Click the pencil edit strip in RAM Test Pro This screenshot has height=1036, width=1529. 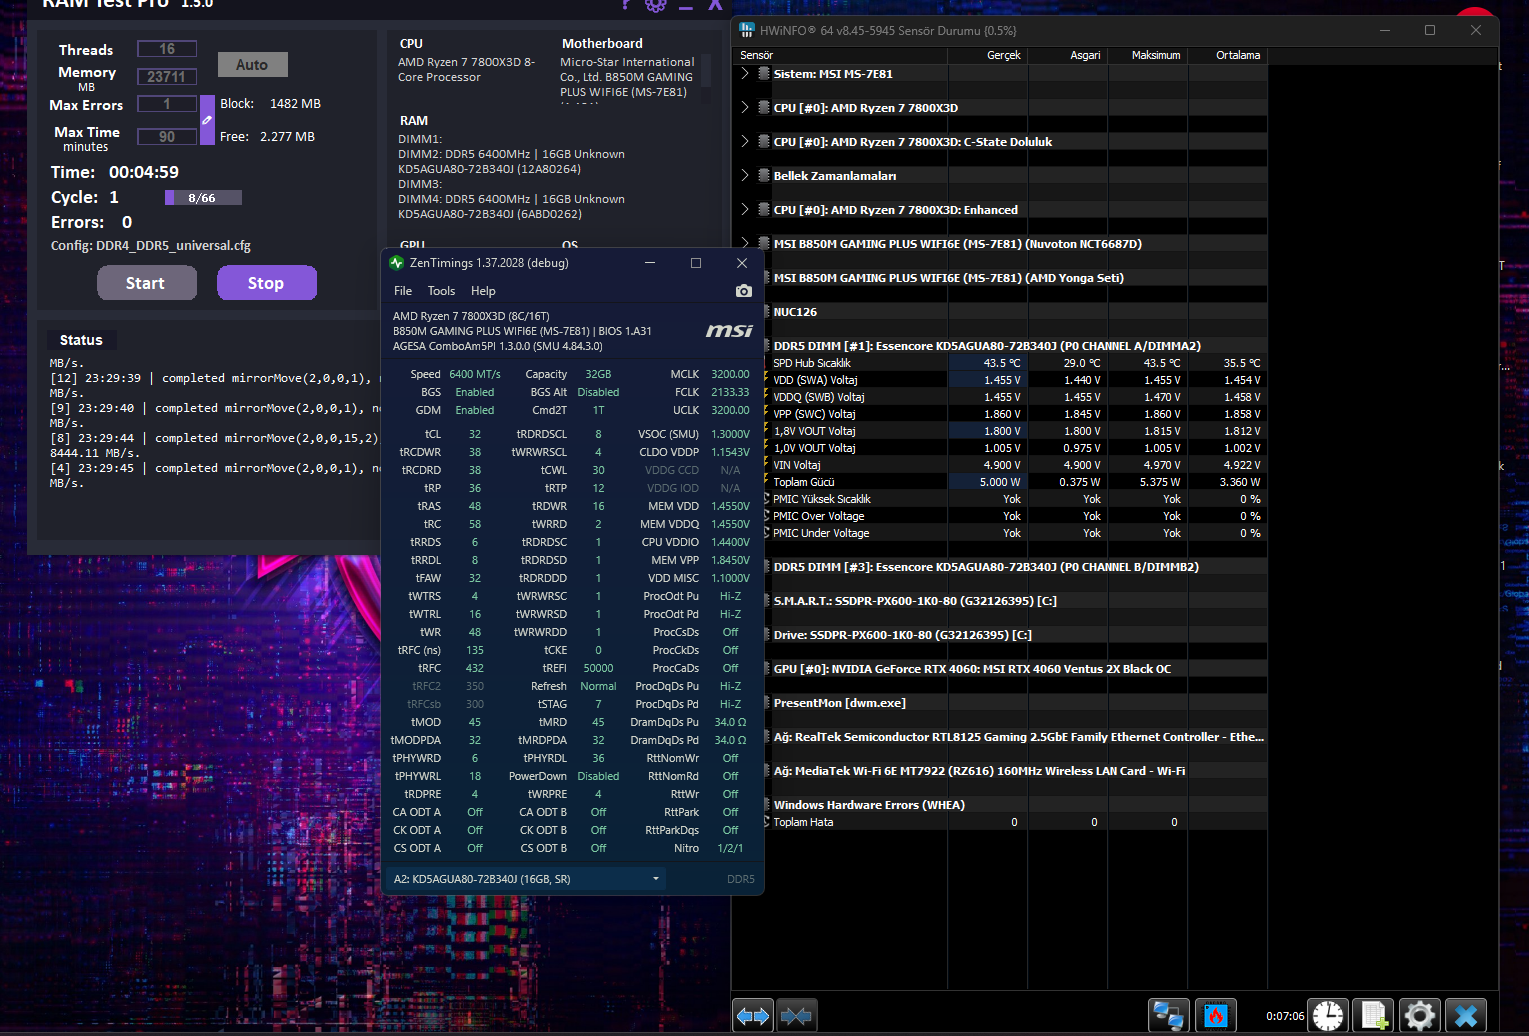207,120
